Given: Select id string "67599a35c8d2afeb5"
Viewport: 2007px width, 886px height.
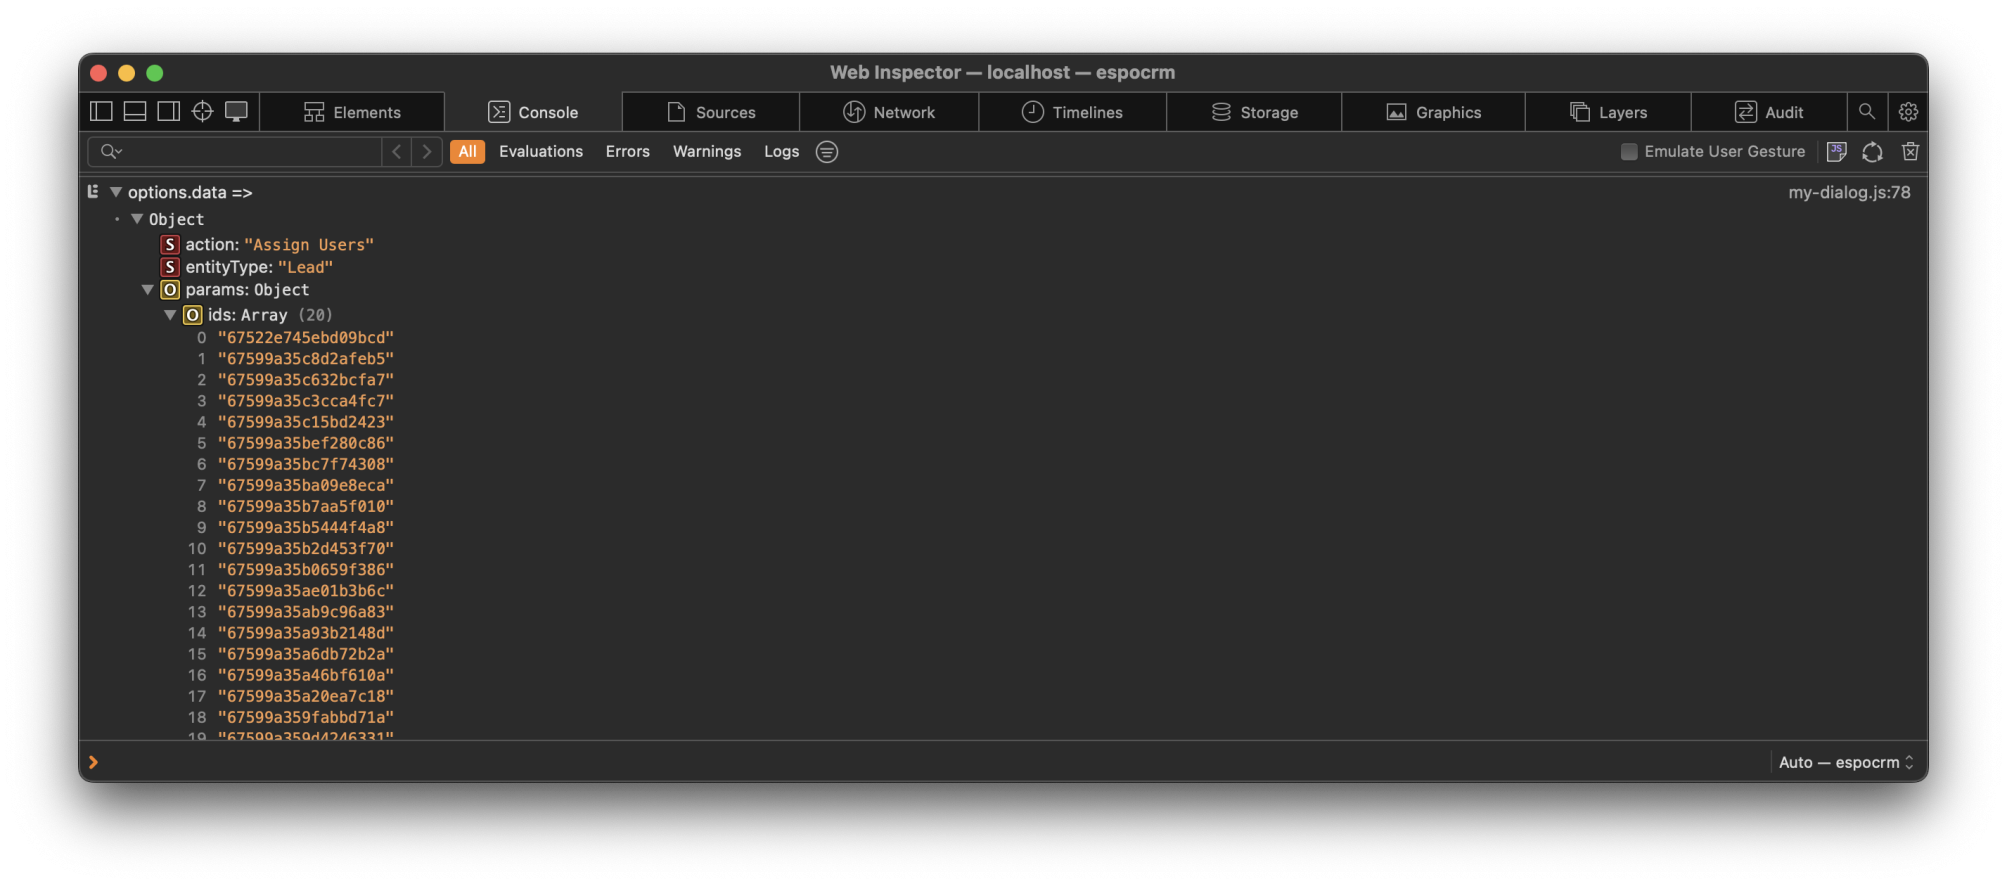Looking at the screenshot, I should [306, 359].
